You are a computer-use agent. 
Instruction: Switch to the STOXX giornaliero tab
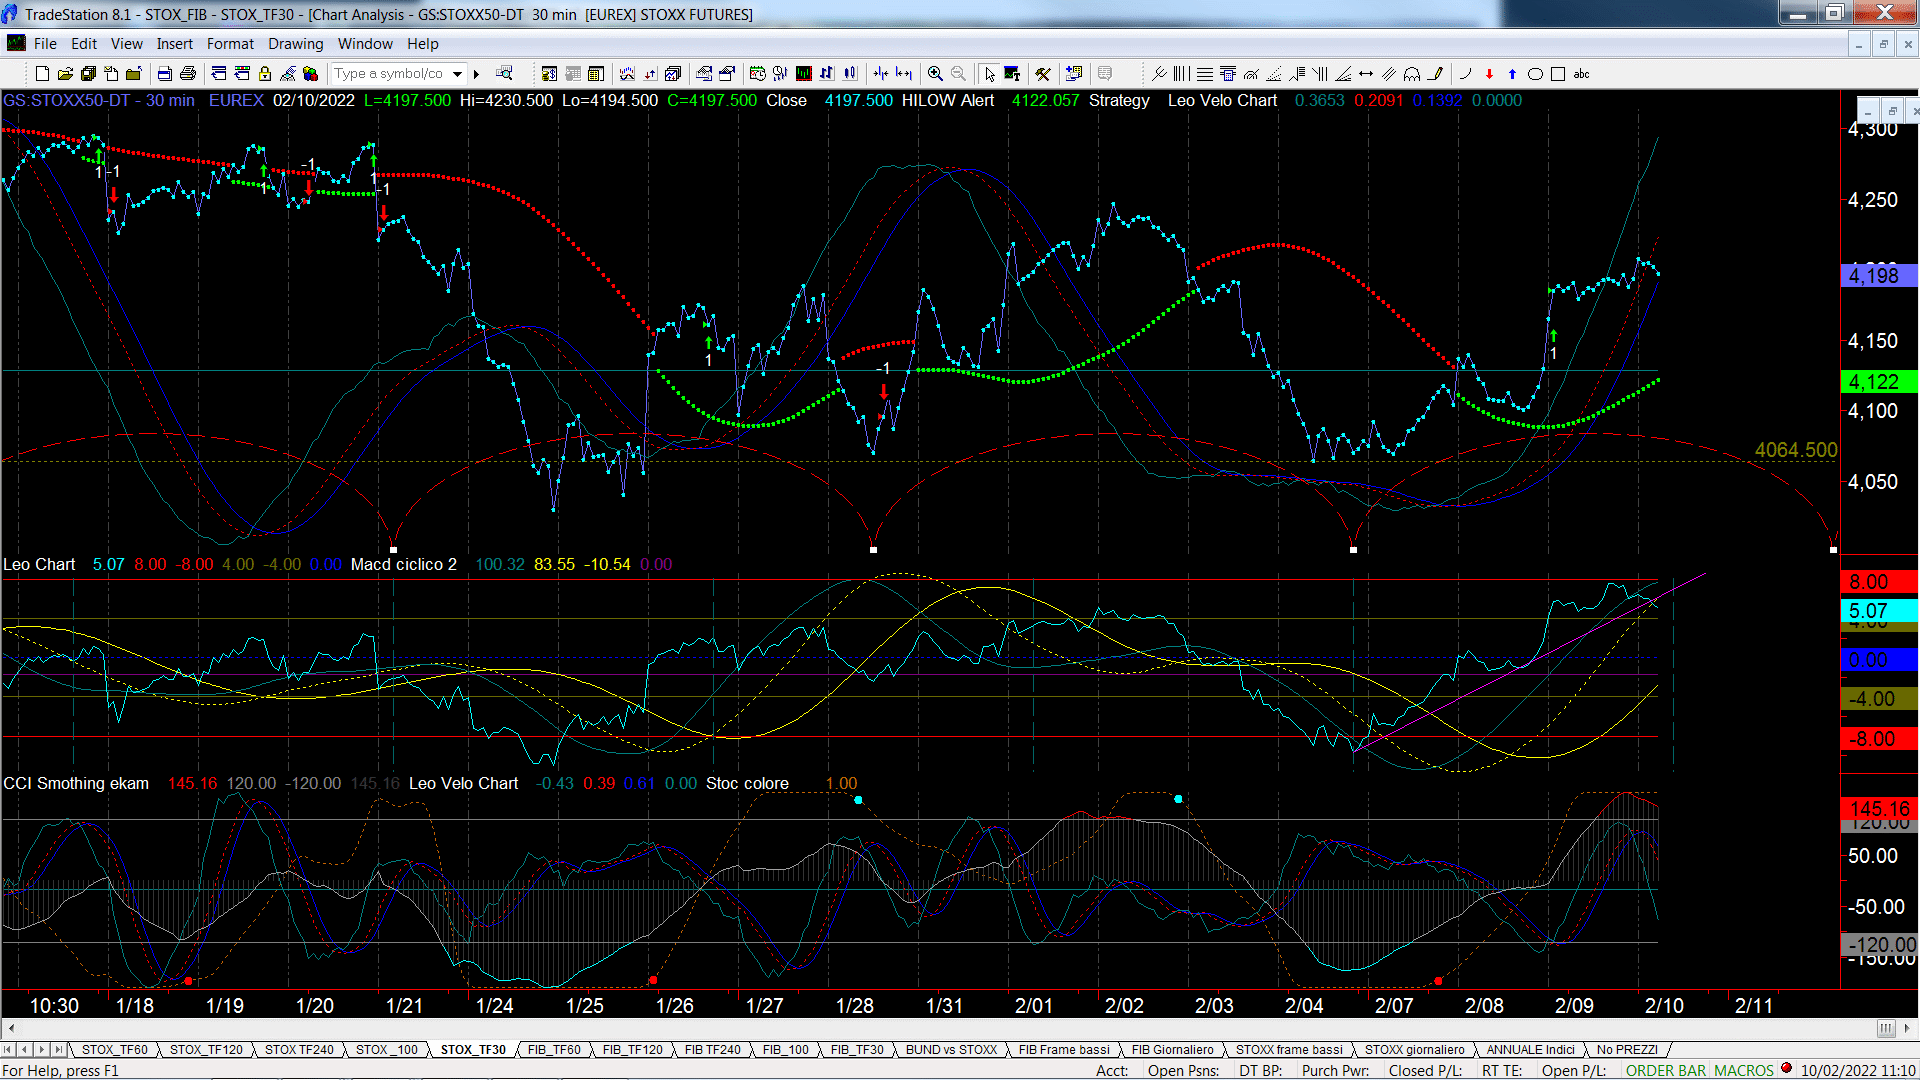click(x=1414, y=1049)
